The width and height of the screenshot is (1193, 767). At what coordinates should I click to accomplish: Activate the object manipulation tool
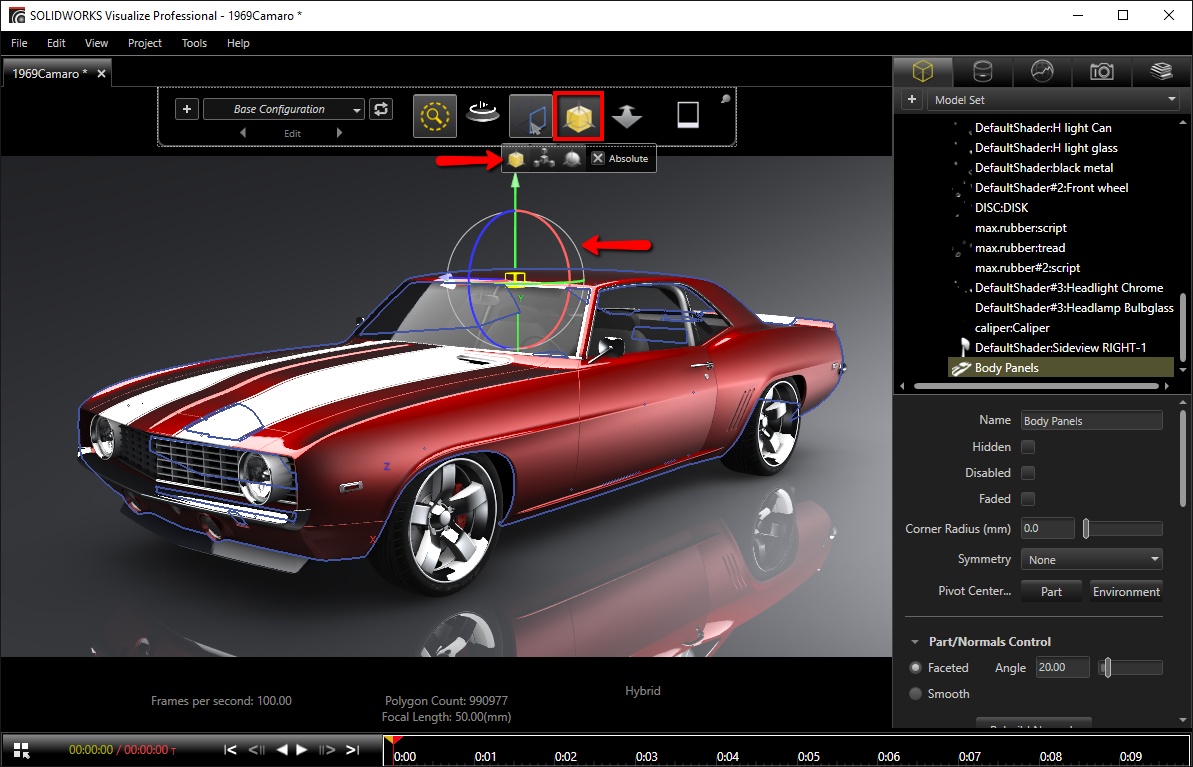579,116
